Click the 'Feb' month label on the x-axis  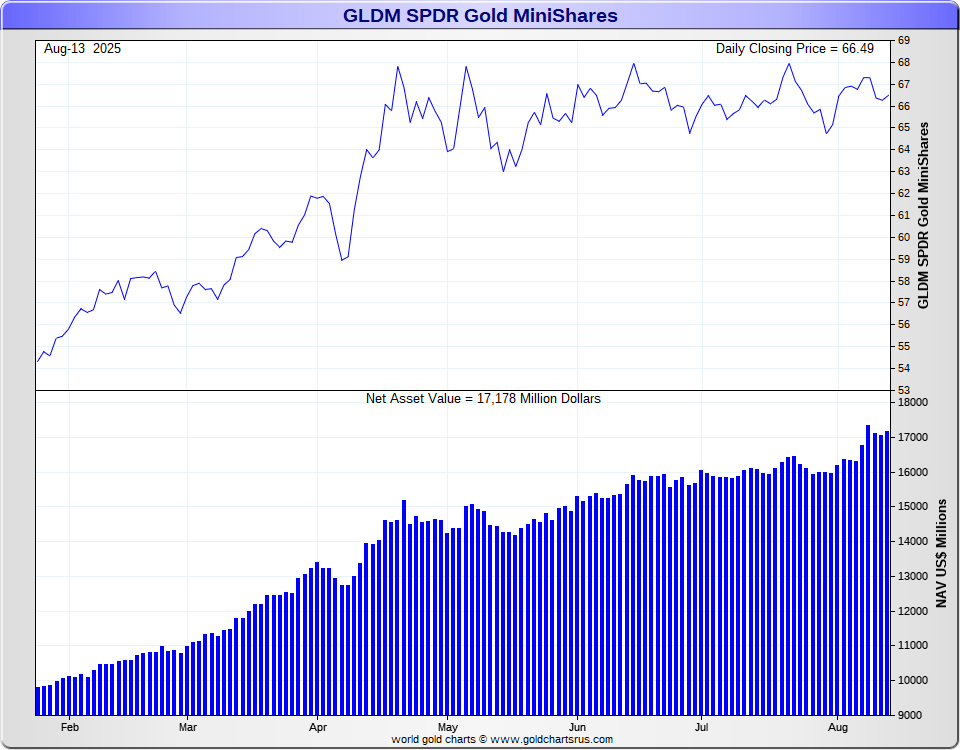(70, 727)
